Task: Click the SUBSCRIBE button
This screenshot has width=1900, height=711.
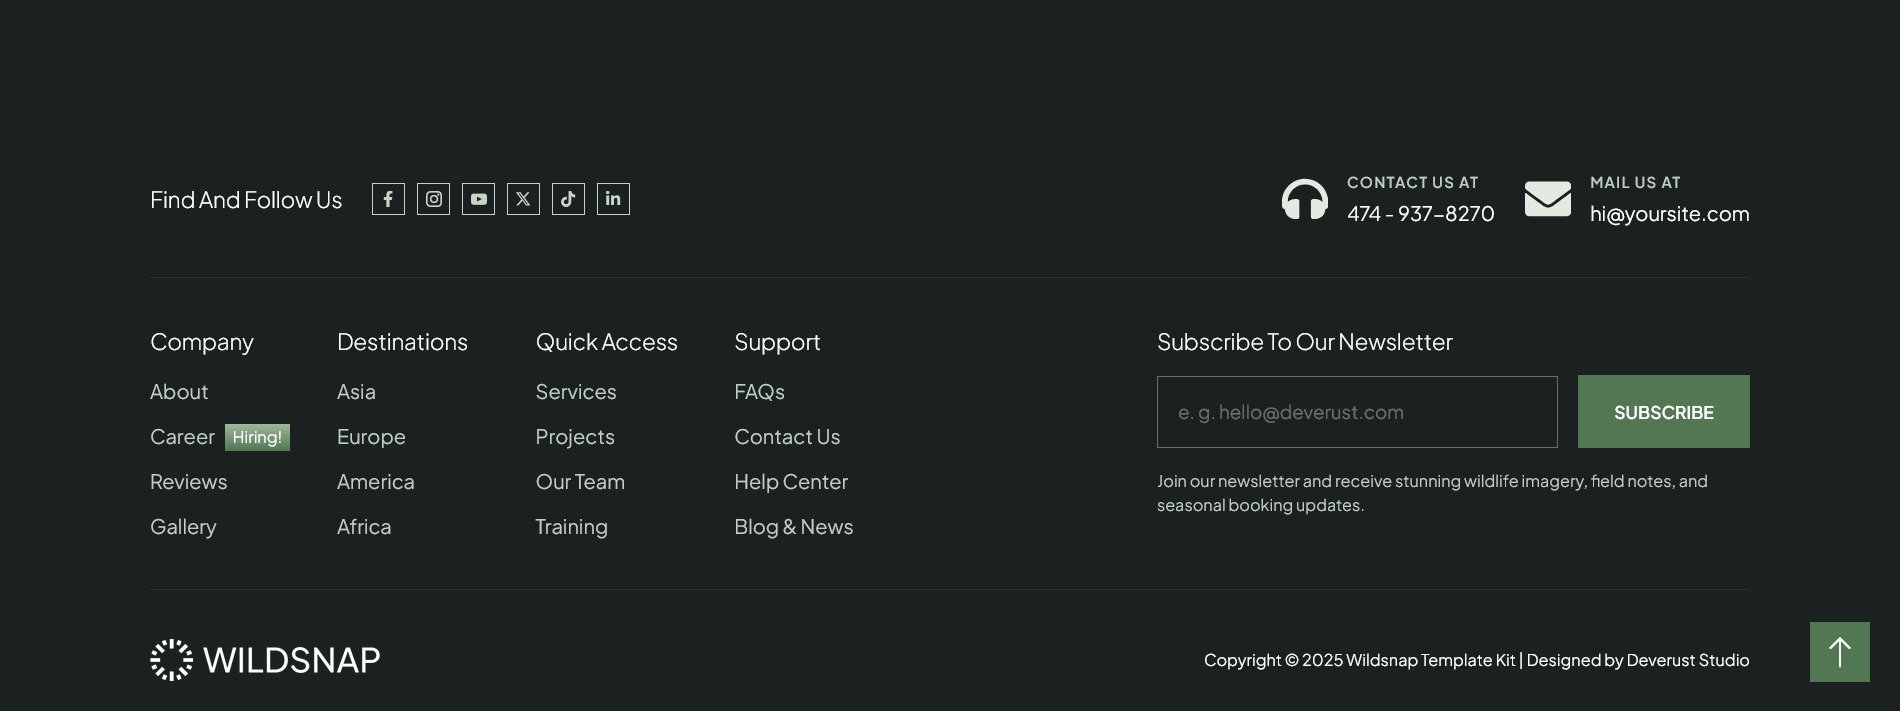Action: [1664, 412]
